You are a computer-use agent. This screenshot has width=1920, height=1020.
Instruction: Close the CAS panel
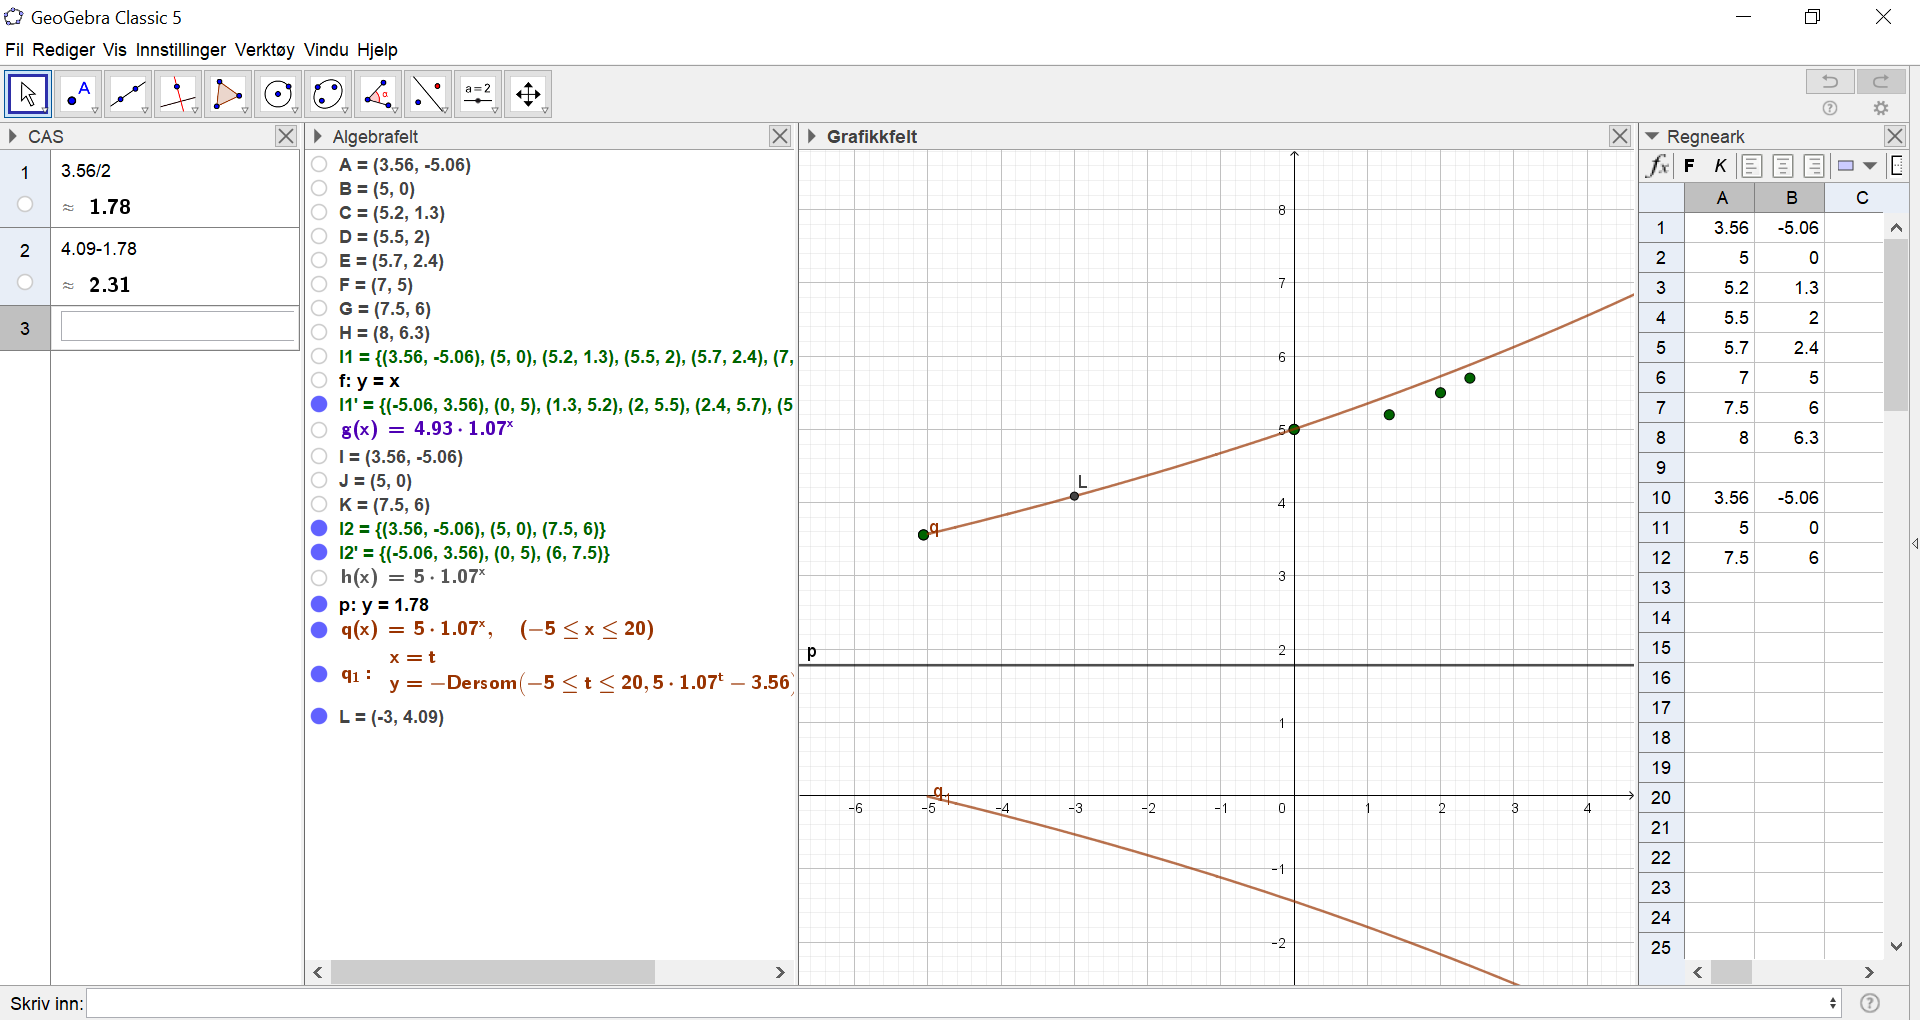(x=286, y=136)
